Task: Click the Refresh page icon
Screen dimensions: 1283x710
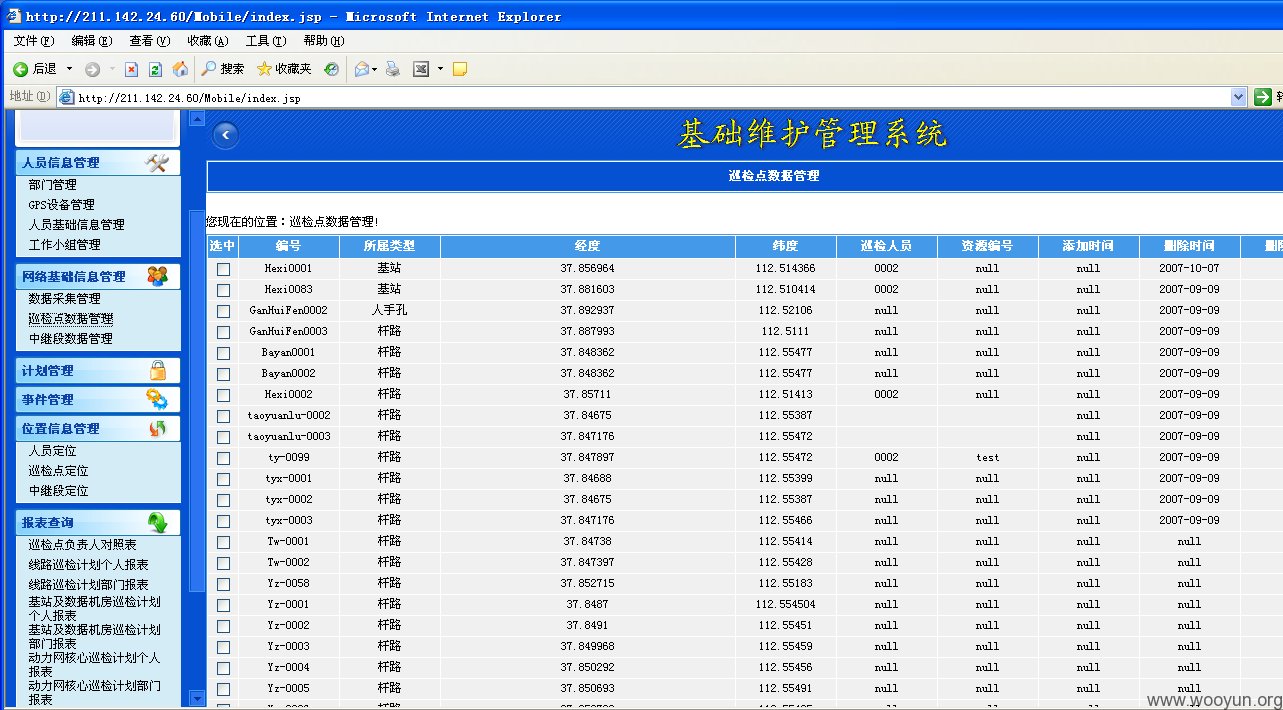Action: (155, 69)
